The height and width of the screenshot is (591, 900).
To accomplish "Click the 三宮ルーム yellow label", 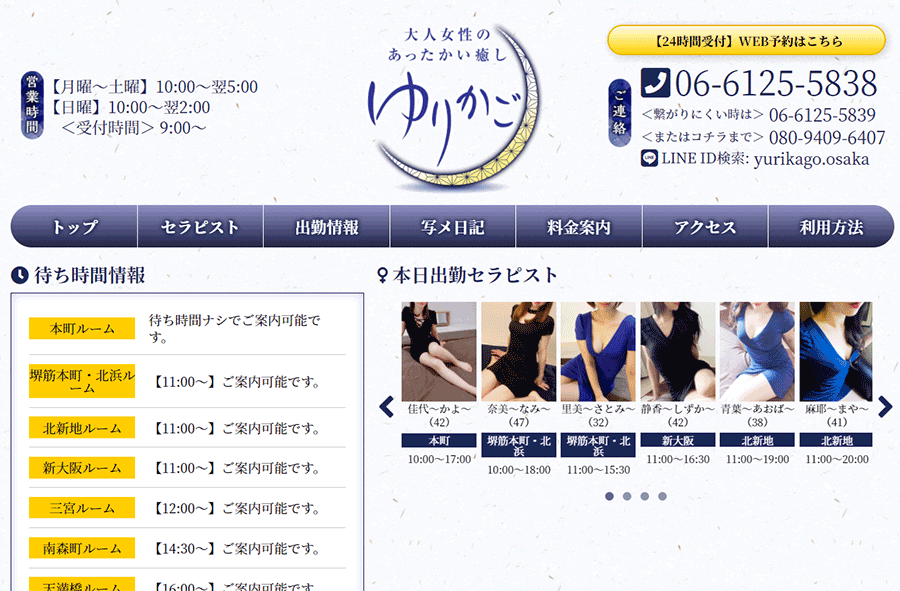I will click(x=82, y=508).
